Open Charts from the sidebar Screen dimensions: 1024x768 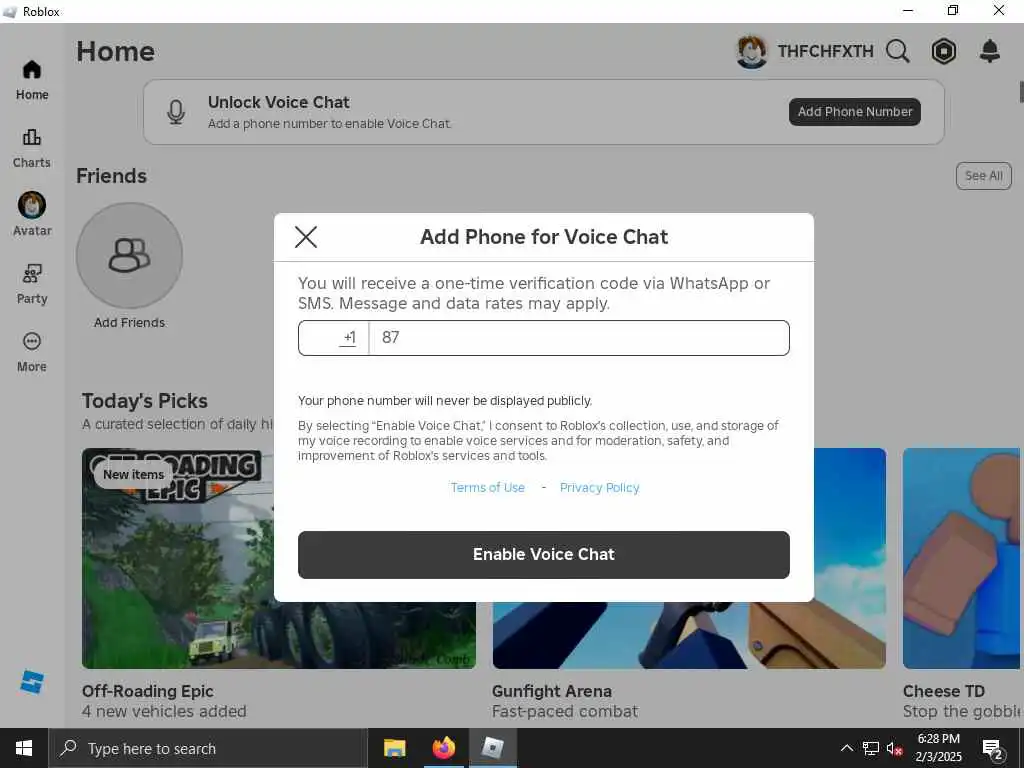32,149
